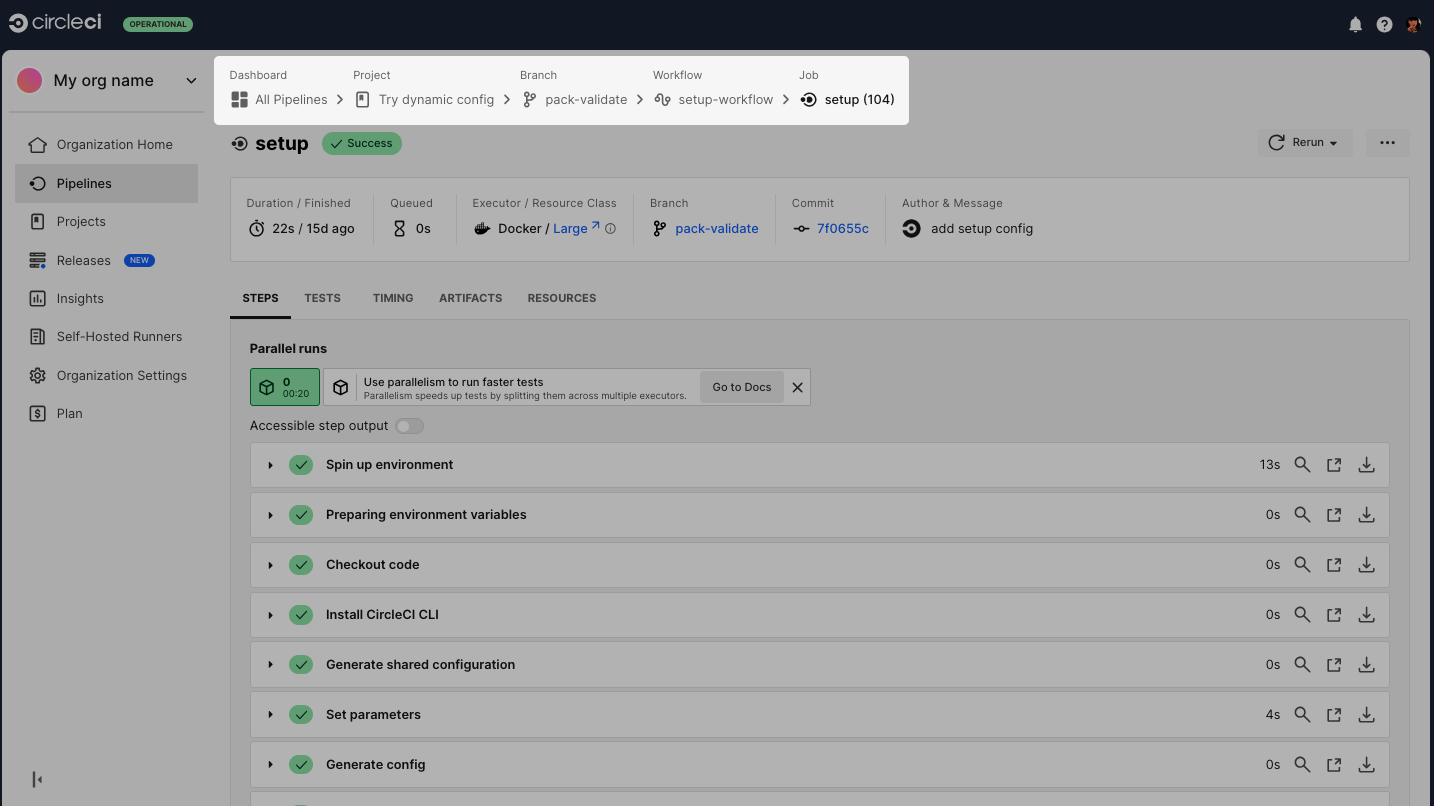Screen dimensions: 1434x806
Task: Select parallel run 0 box
Action: (285, 387)
